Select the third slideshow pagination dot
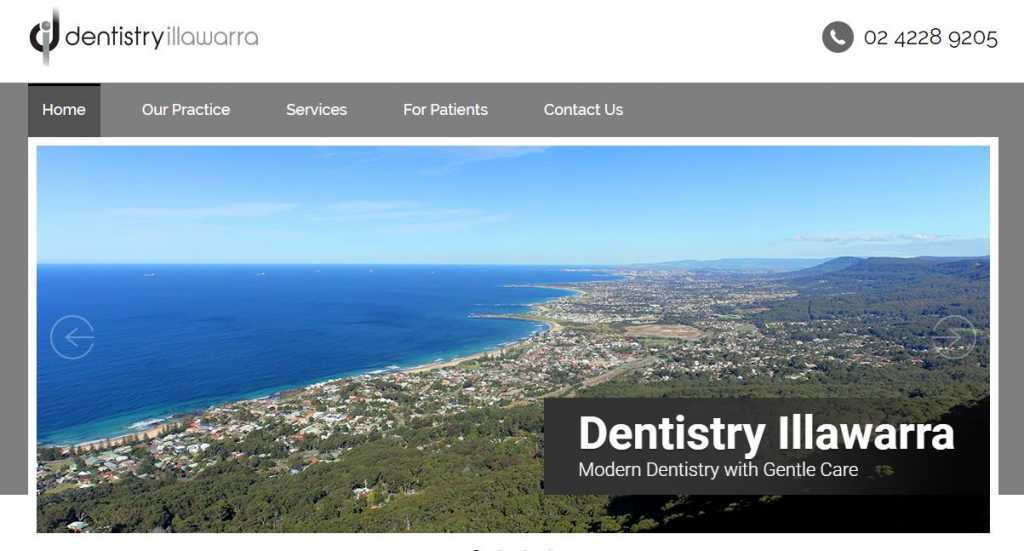The image size is (1024, 551). click(525, 550)
